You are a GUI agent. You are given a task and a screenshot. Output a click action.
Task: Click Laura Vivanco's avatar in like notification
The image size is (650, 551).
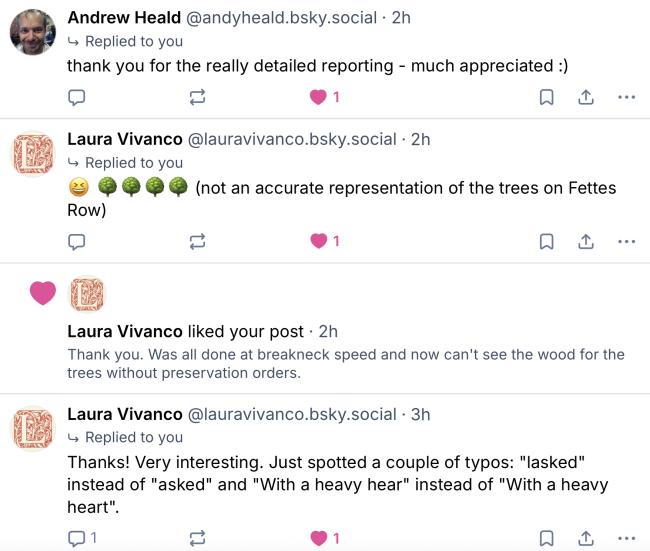[86, 294]
